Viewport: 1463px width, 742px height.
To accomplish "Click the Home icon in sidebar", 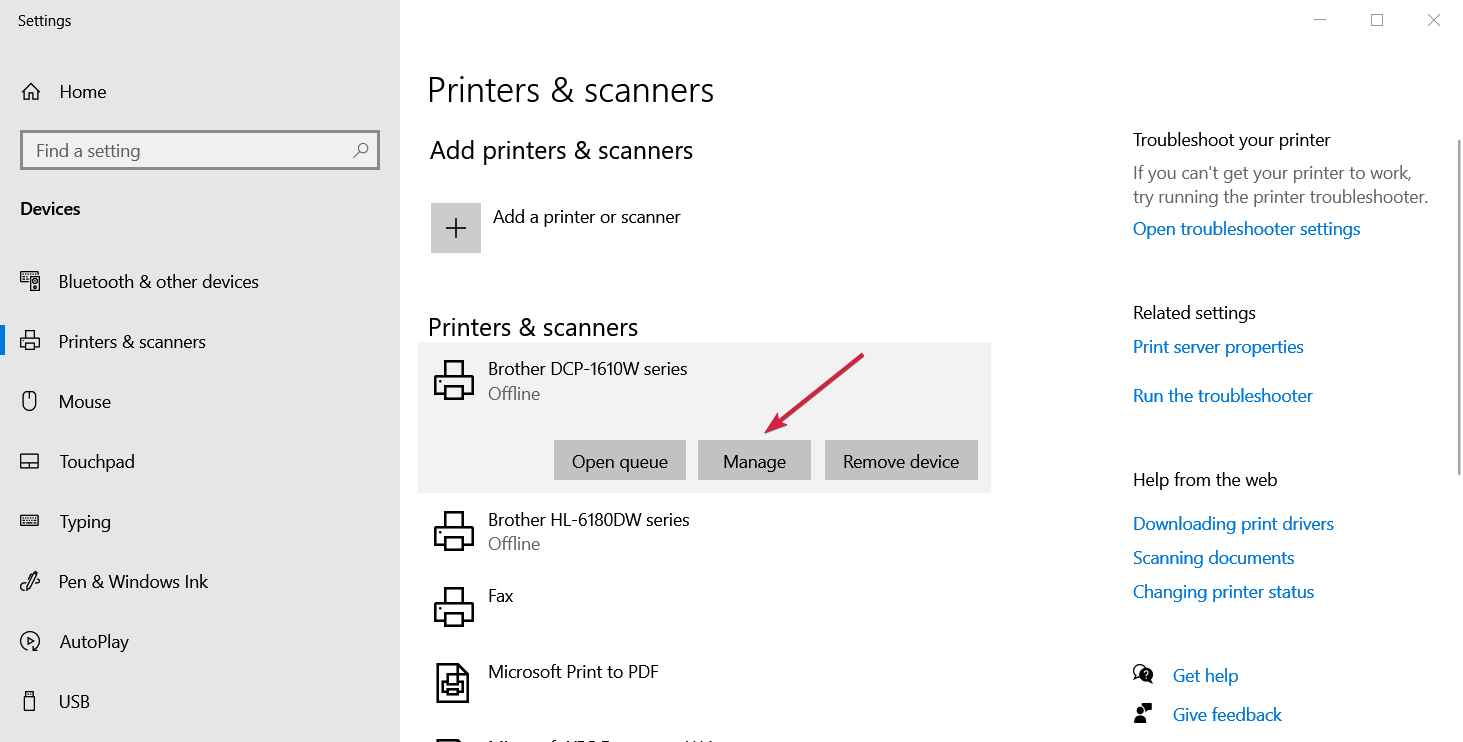I will (x=31, y=92).
